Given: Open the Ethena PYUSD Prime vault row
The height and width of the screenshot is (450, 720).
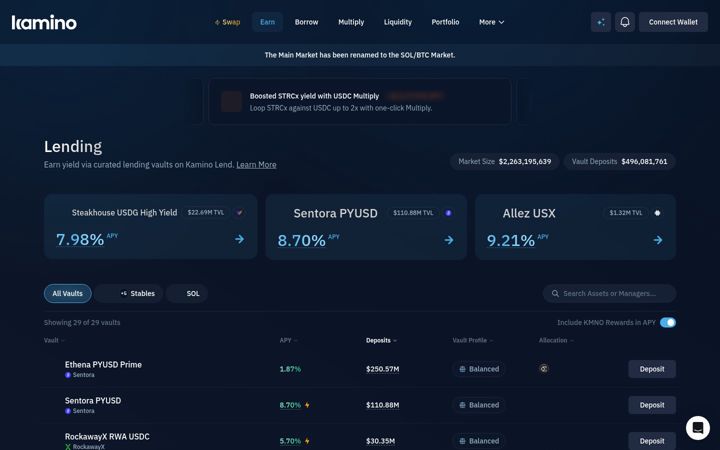Looking at the screenshot, I should (x=360, y=369).
